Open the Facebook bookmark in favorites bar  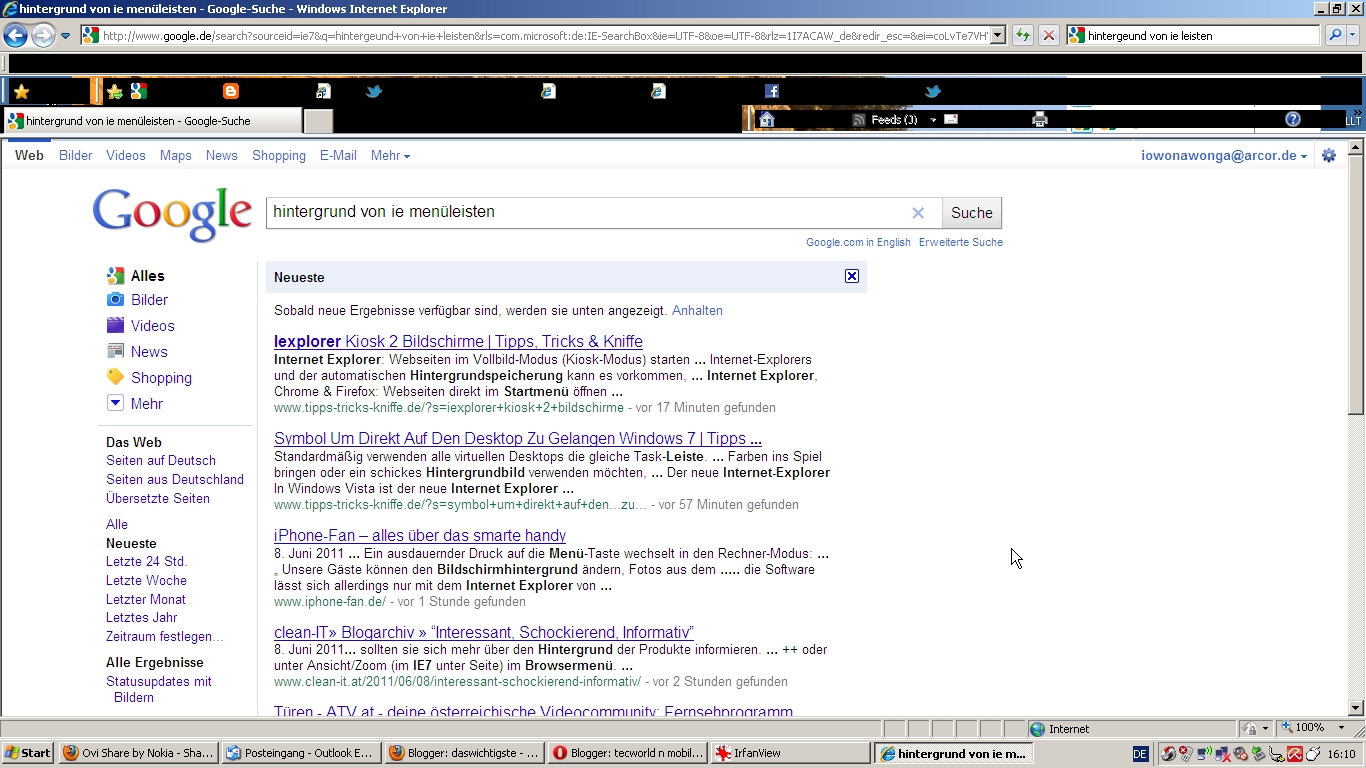[x=771, y=91]
